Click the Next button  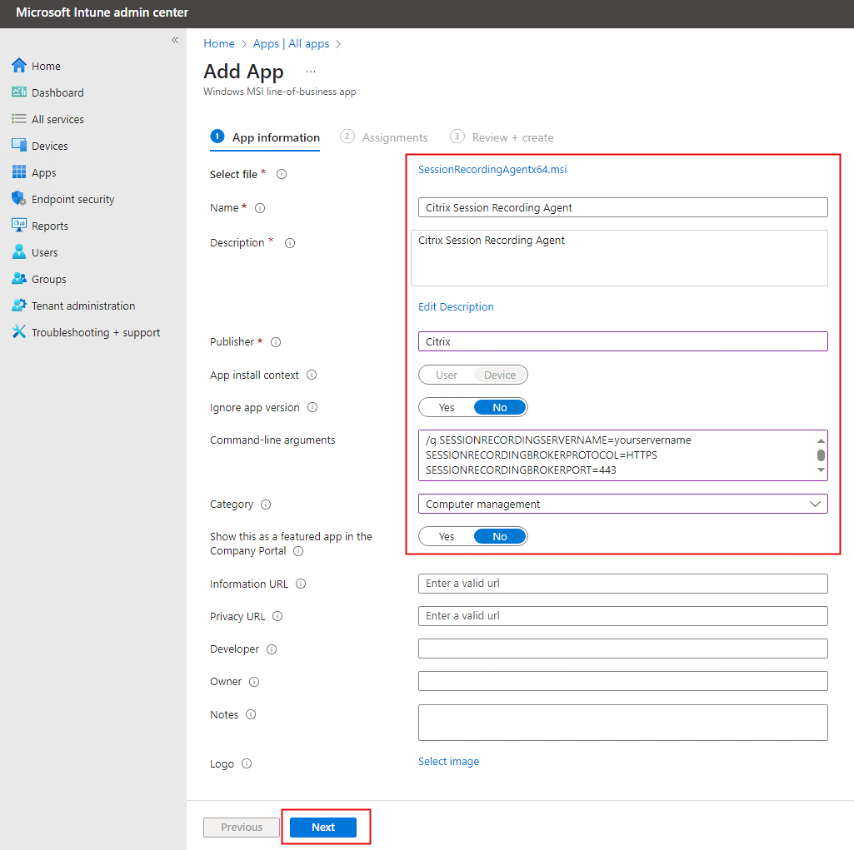coord(323,827)
